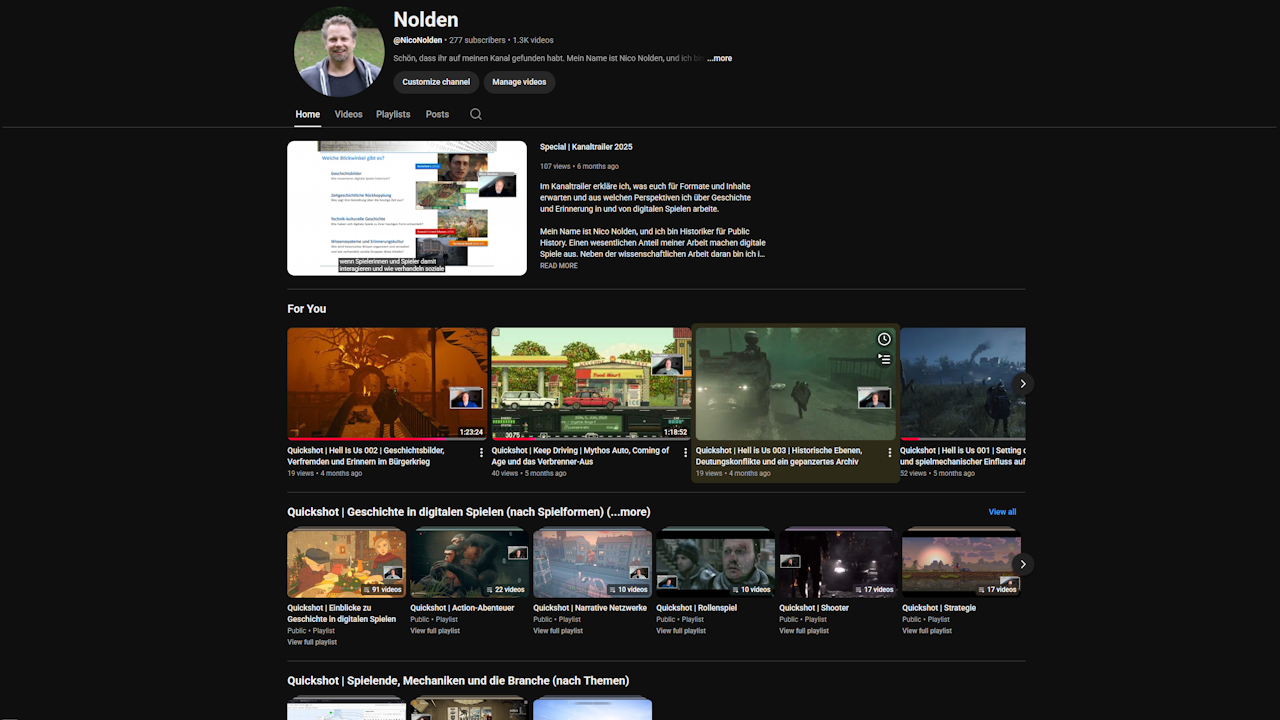Click the '@NicoNolden' channel handle
The width and height of the screenshot is (1280, 720).
click(x=418, y=40)
